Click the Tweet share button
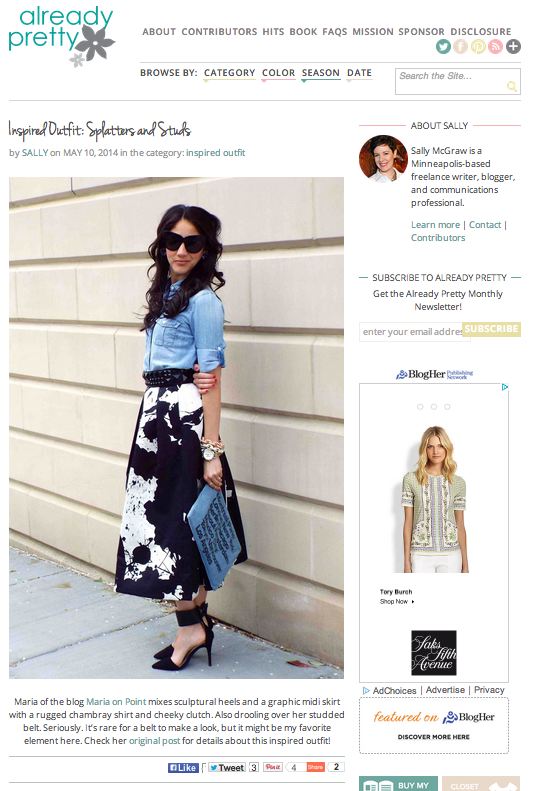This screenshot has width=551, height=791. point(227,768)
